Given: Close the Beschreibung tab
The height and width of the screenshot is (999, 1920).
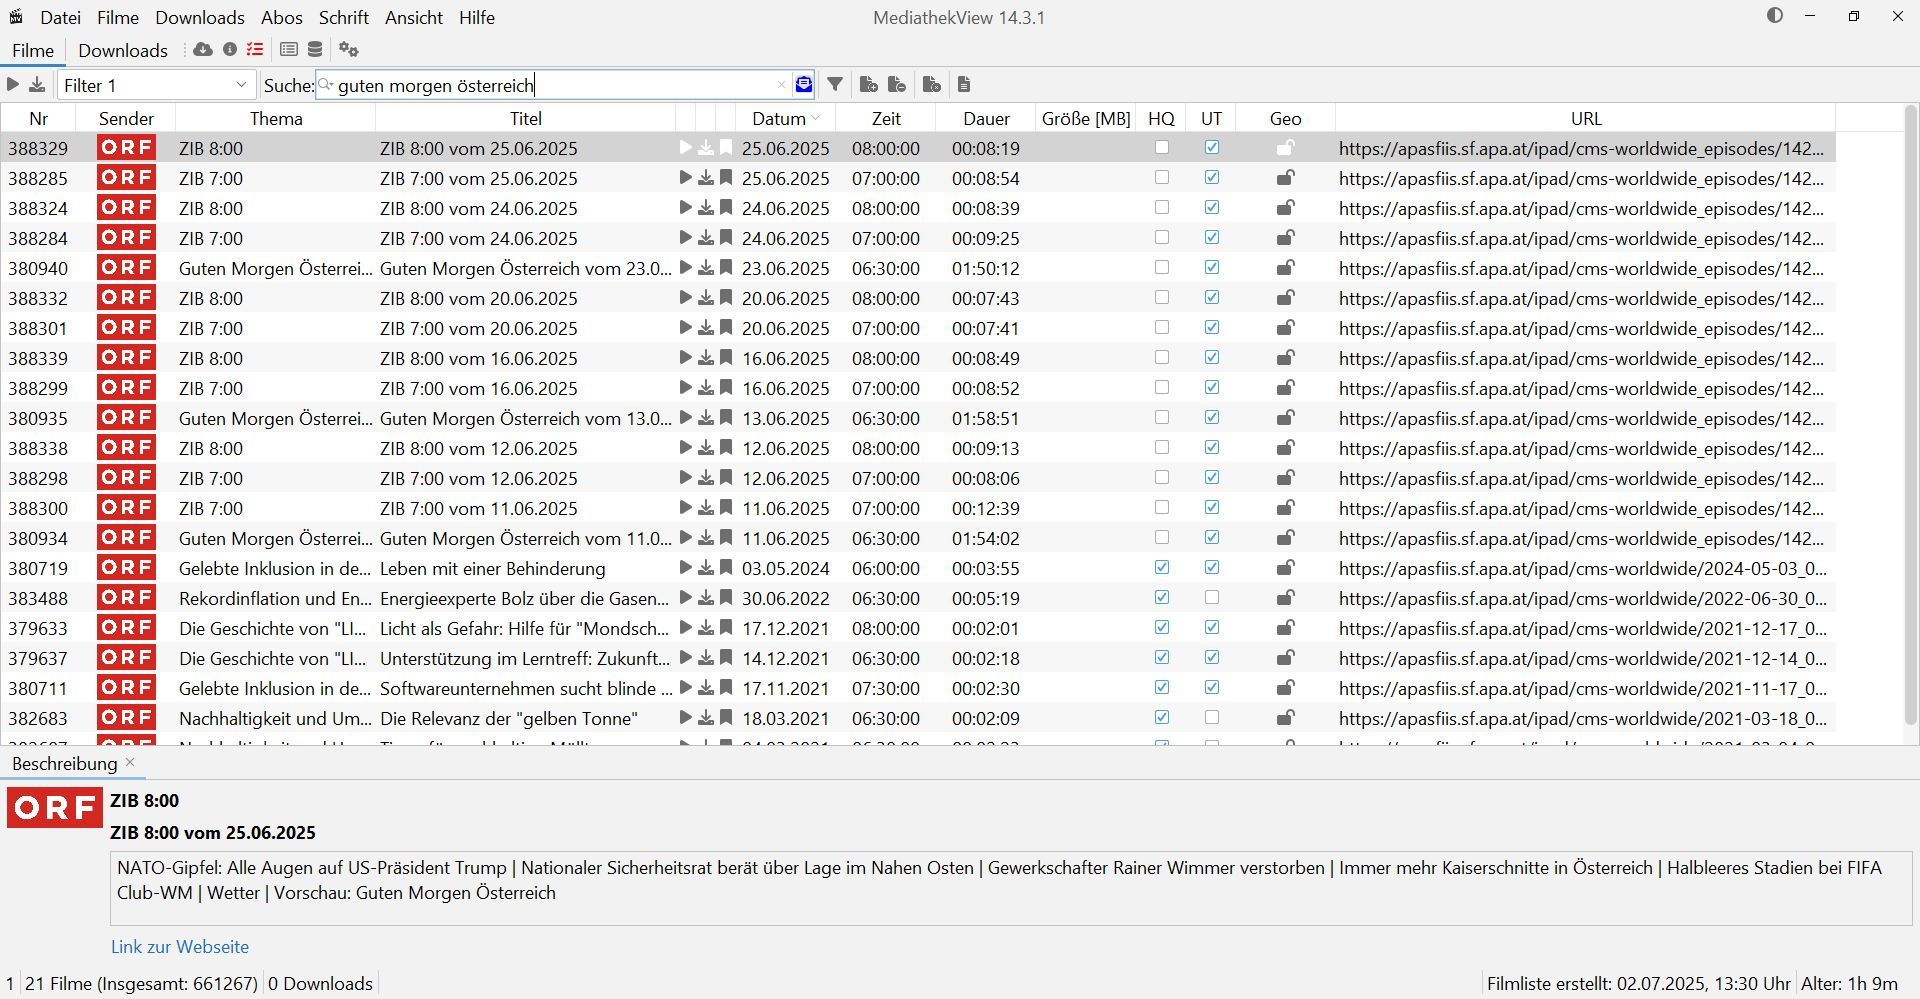Looking at the screenshot, I should coord(130,762).
